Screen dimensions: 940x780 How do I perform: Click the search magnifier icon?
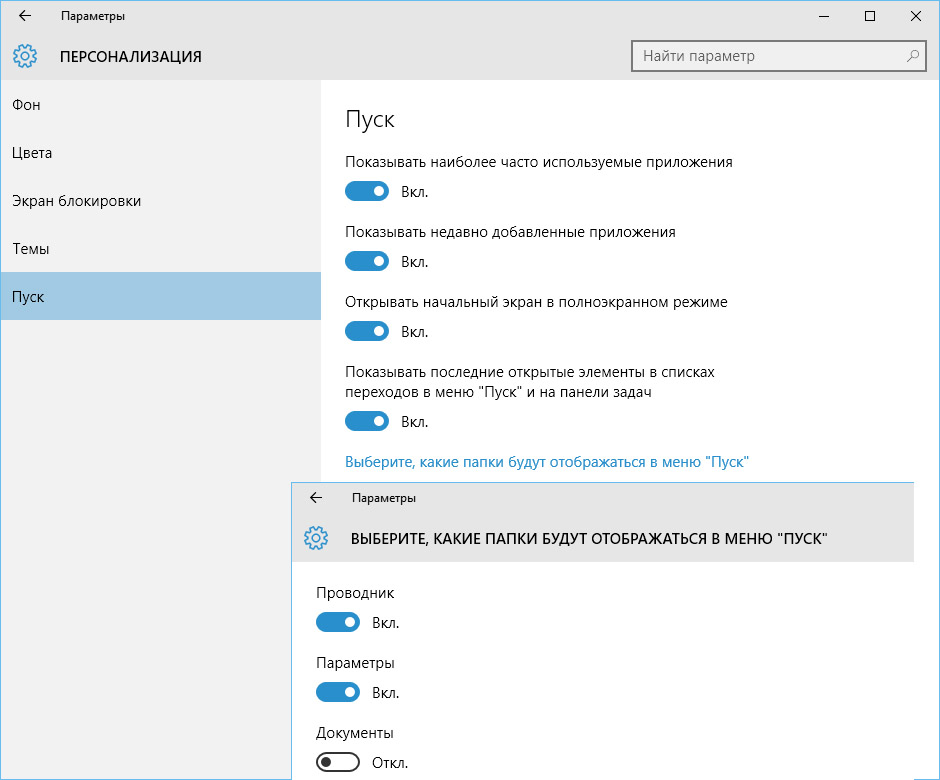(913, 56)
